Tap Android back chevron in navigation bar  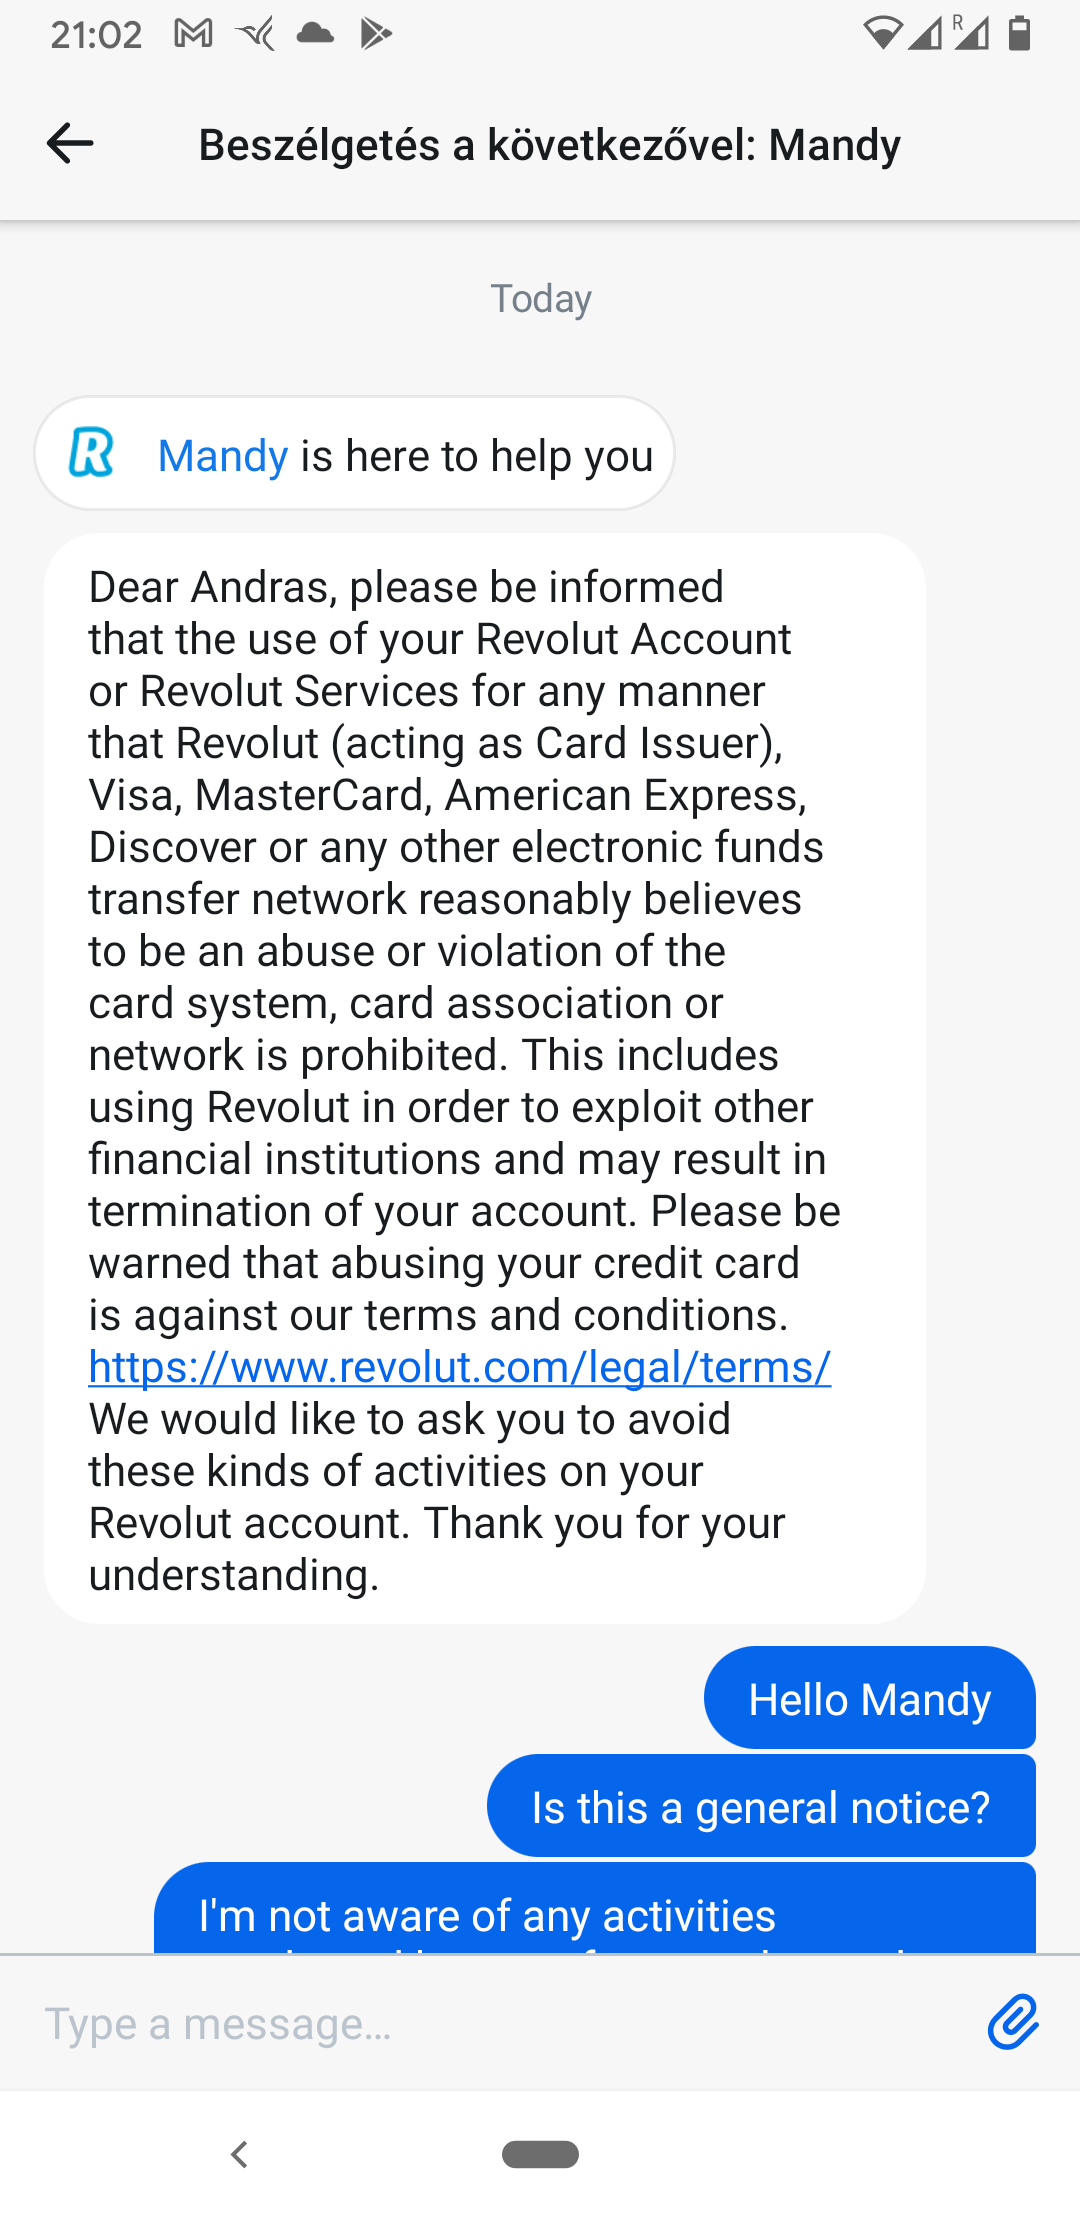tap(239, 2154)
